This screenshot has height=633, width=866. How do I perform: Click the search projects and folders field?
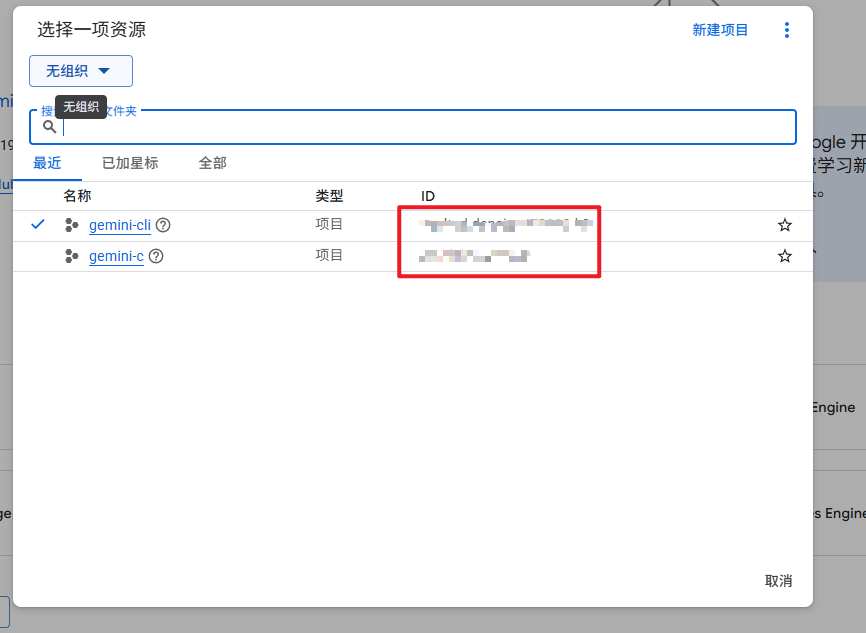tap(420, 127)
